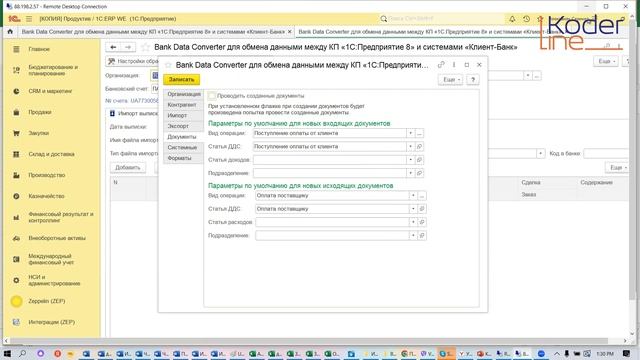The width and height of the screenshot is (640, 360).
Task: Add page to favorites star in main window
Action: 145,47
